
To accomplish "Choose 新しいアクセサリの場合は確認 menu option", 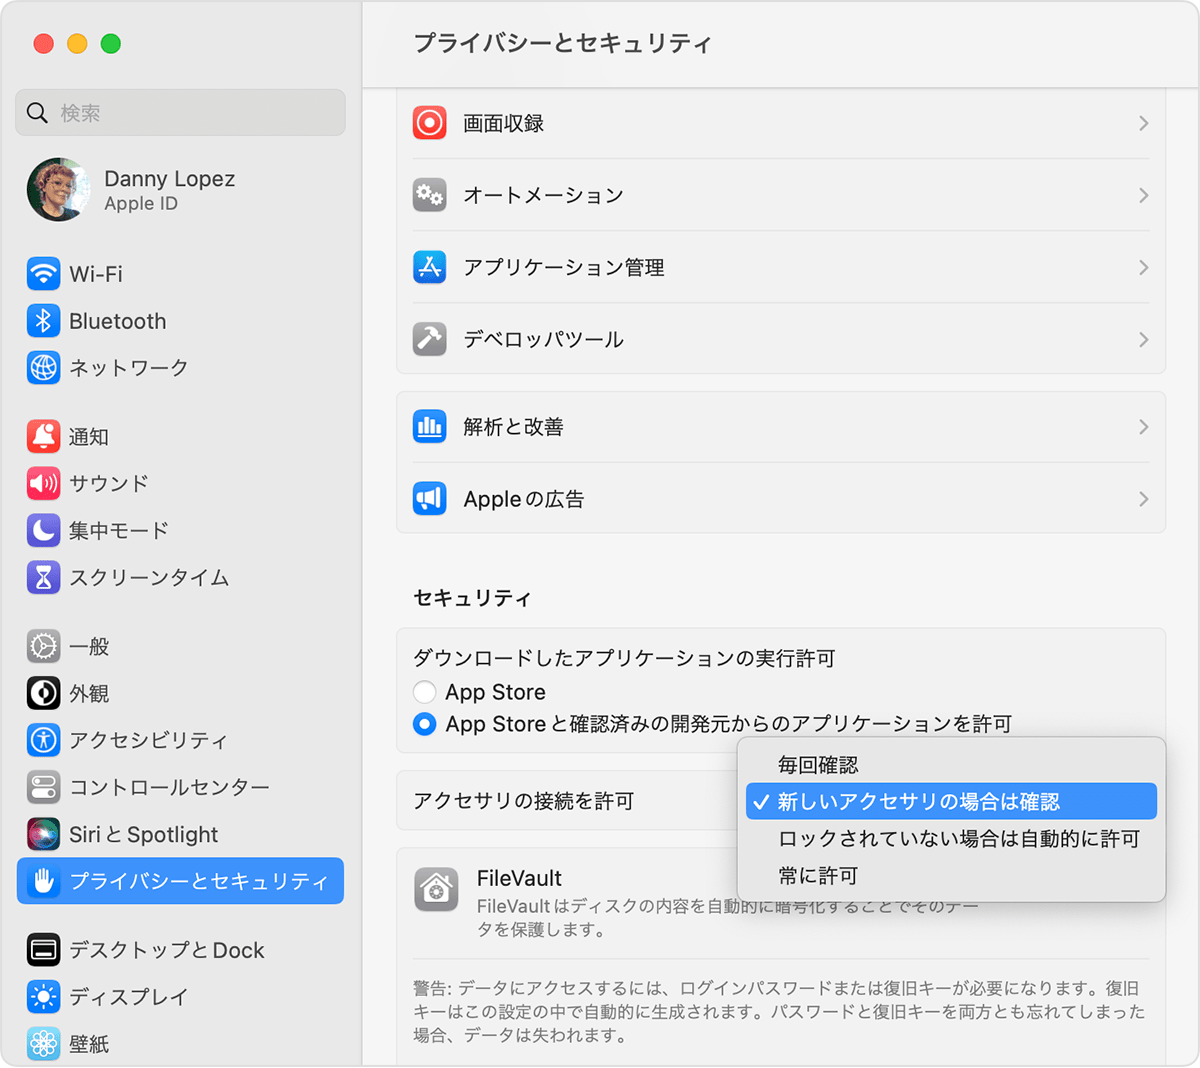I will (x=951, y=802).
